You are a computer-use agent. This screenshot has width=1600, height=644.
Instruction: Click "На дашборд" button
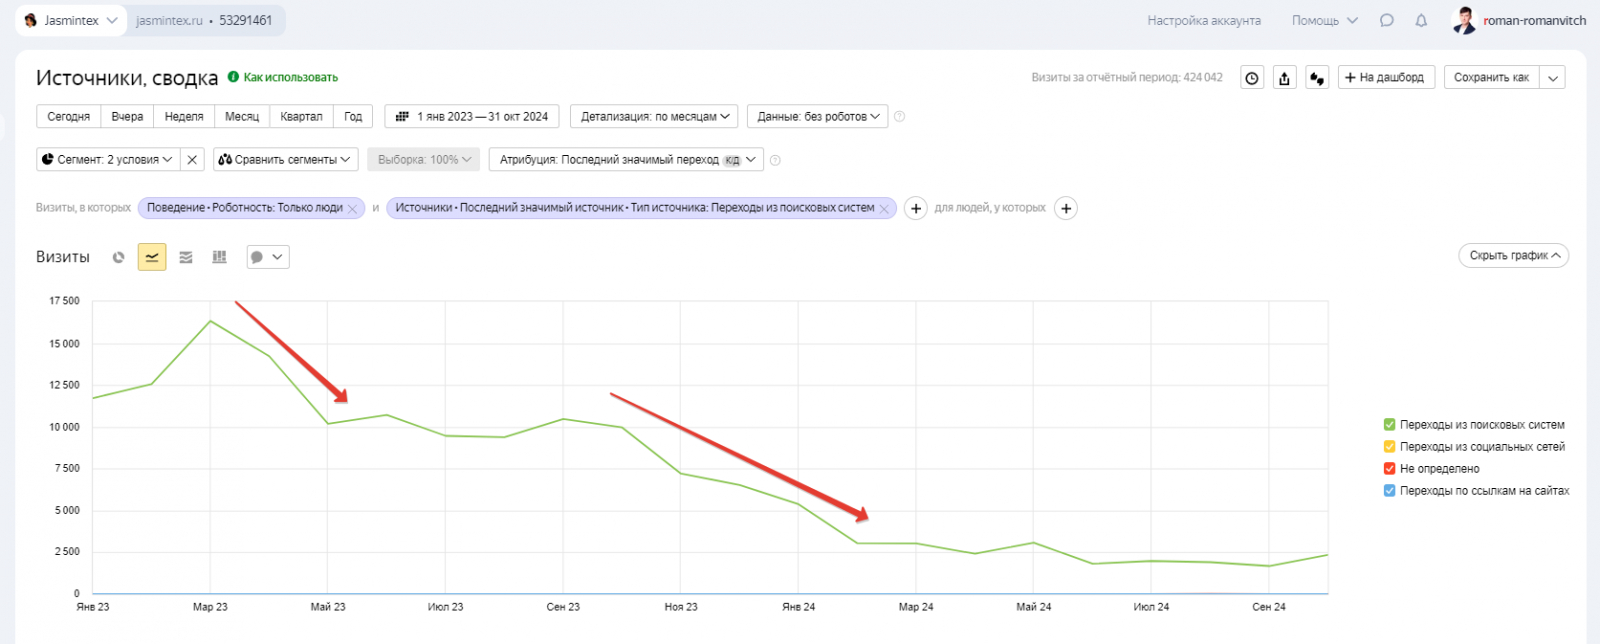tap(1386, 78)
